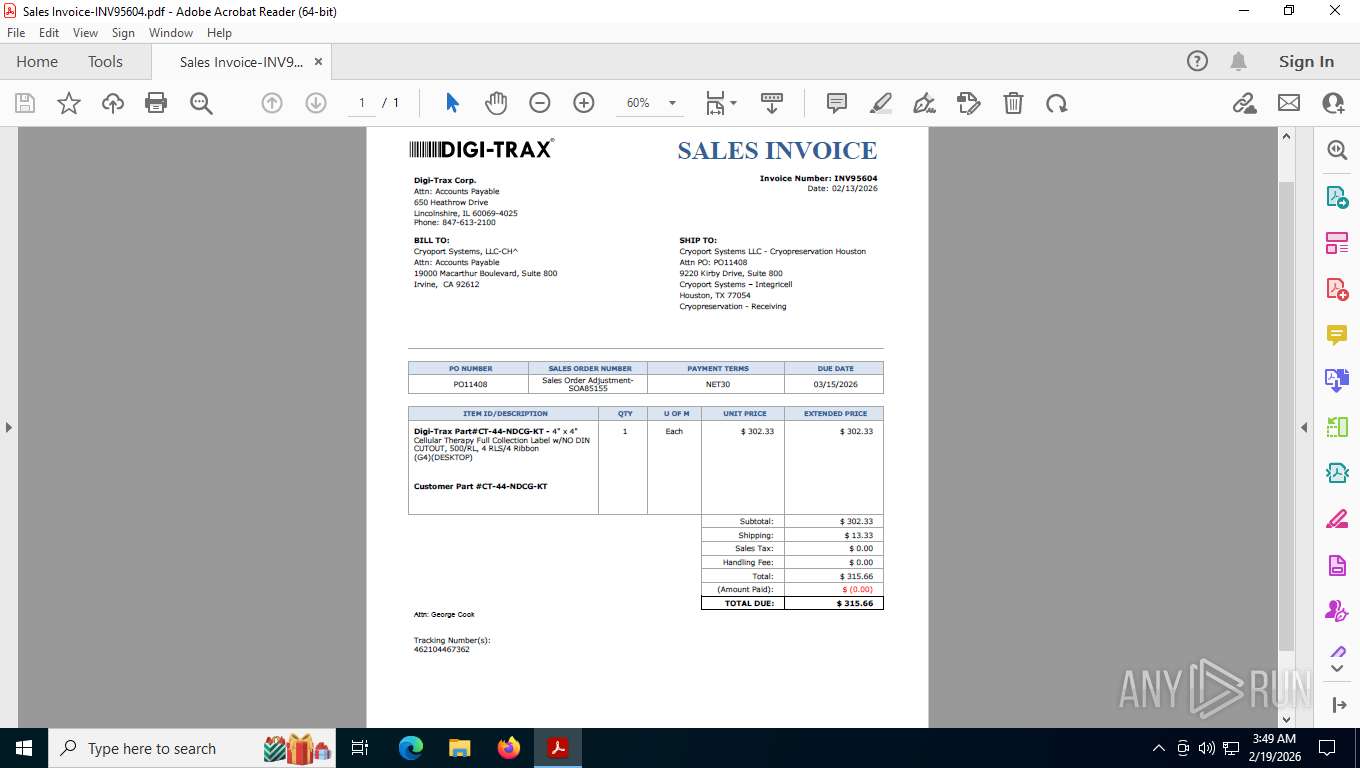
Task: Open the Help menu
Action: 219,33
